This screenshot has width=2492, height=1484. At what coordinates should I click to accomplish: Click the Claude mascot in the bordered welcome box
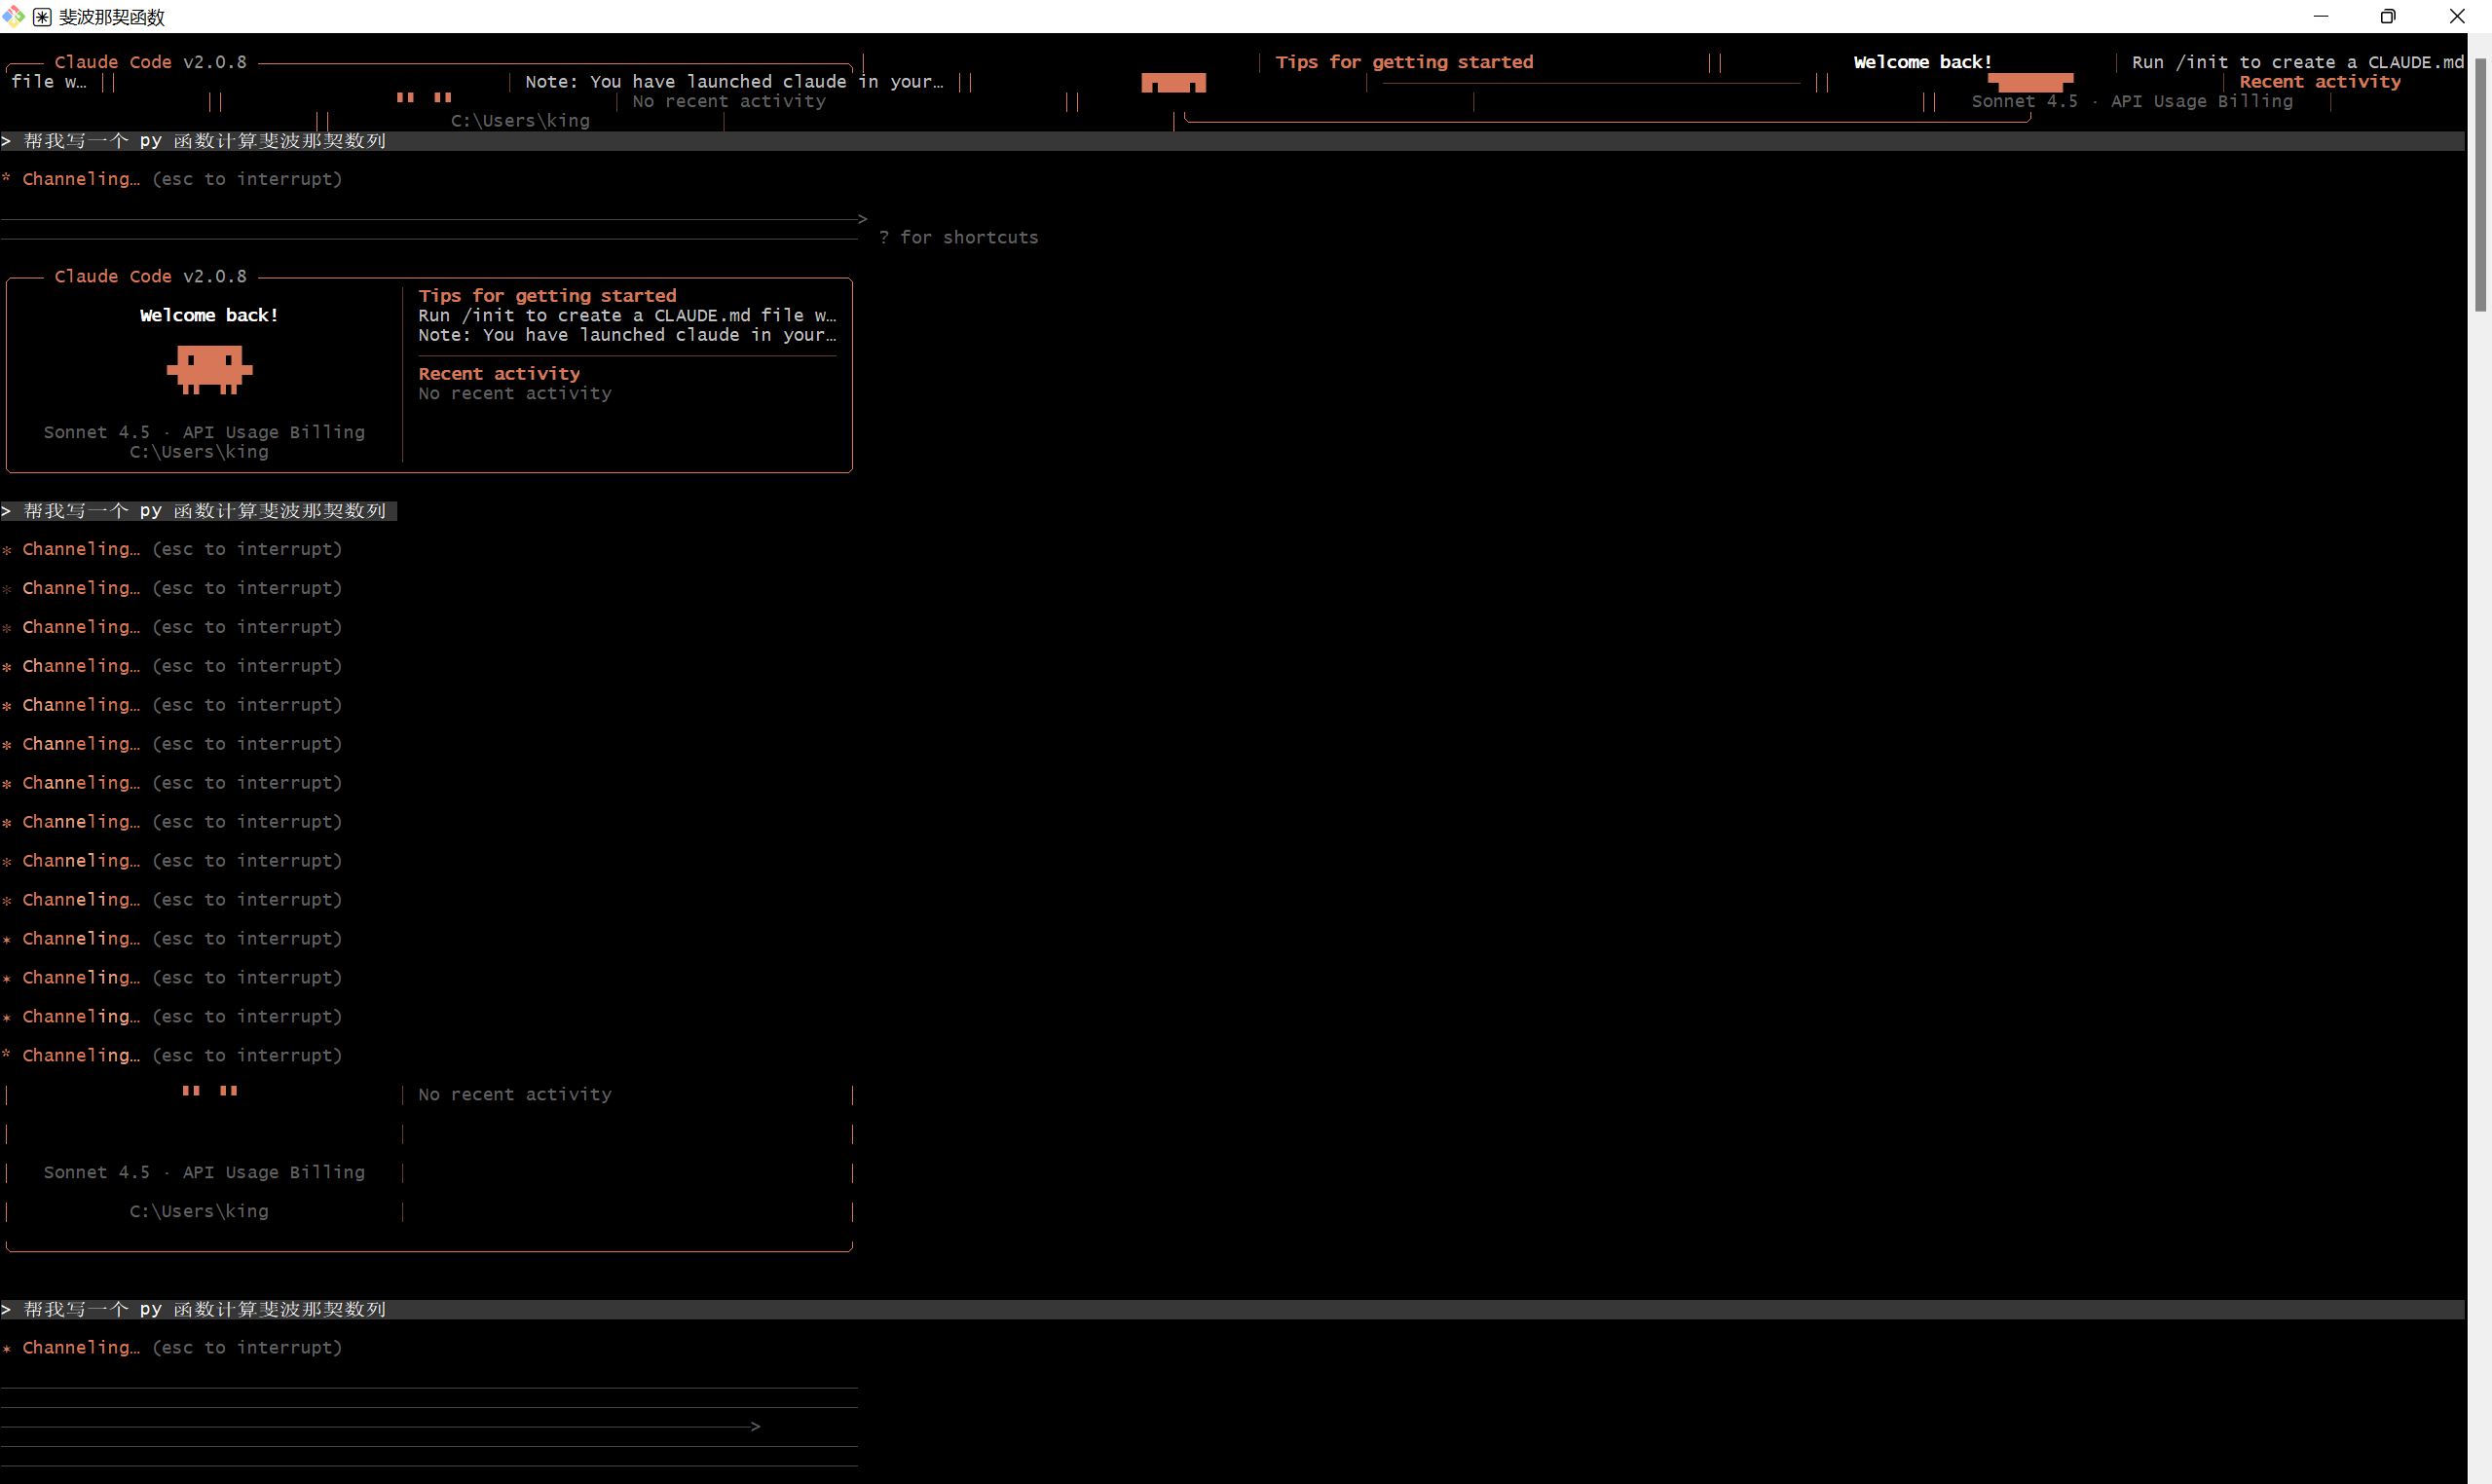pyautogui.click(x=209, y=370)
